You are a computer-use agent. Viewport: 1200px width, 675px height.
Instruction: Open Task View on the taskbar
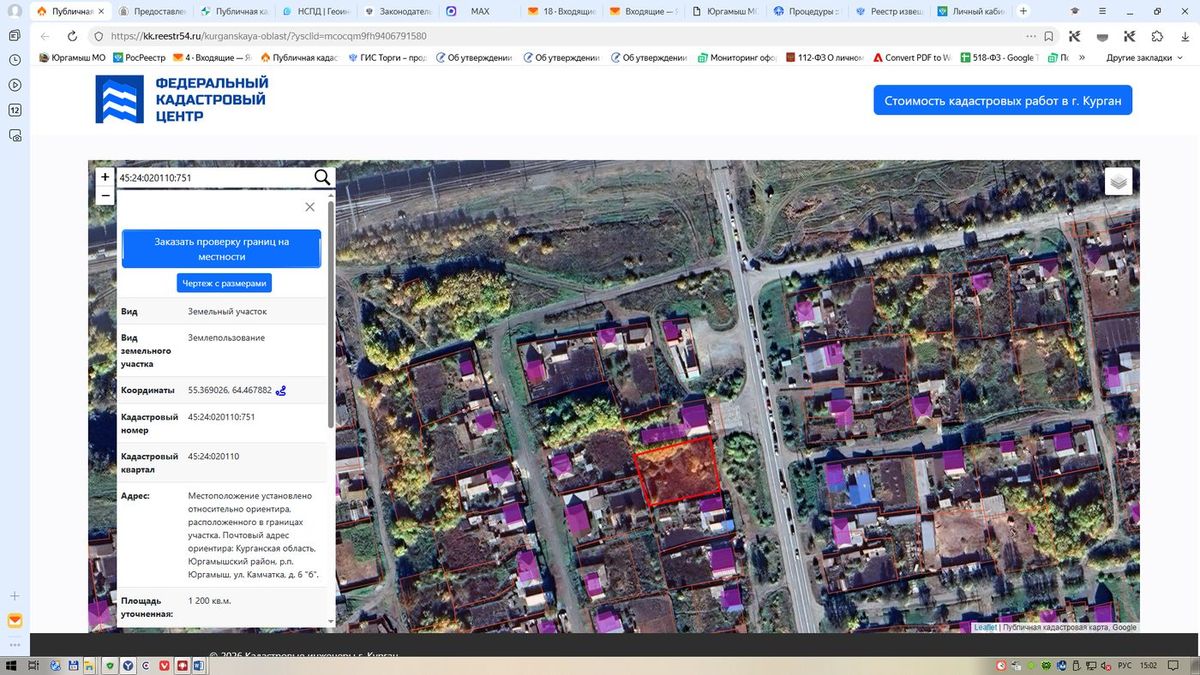[33, 665]
